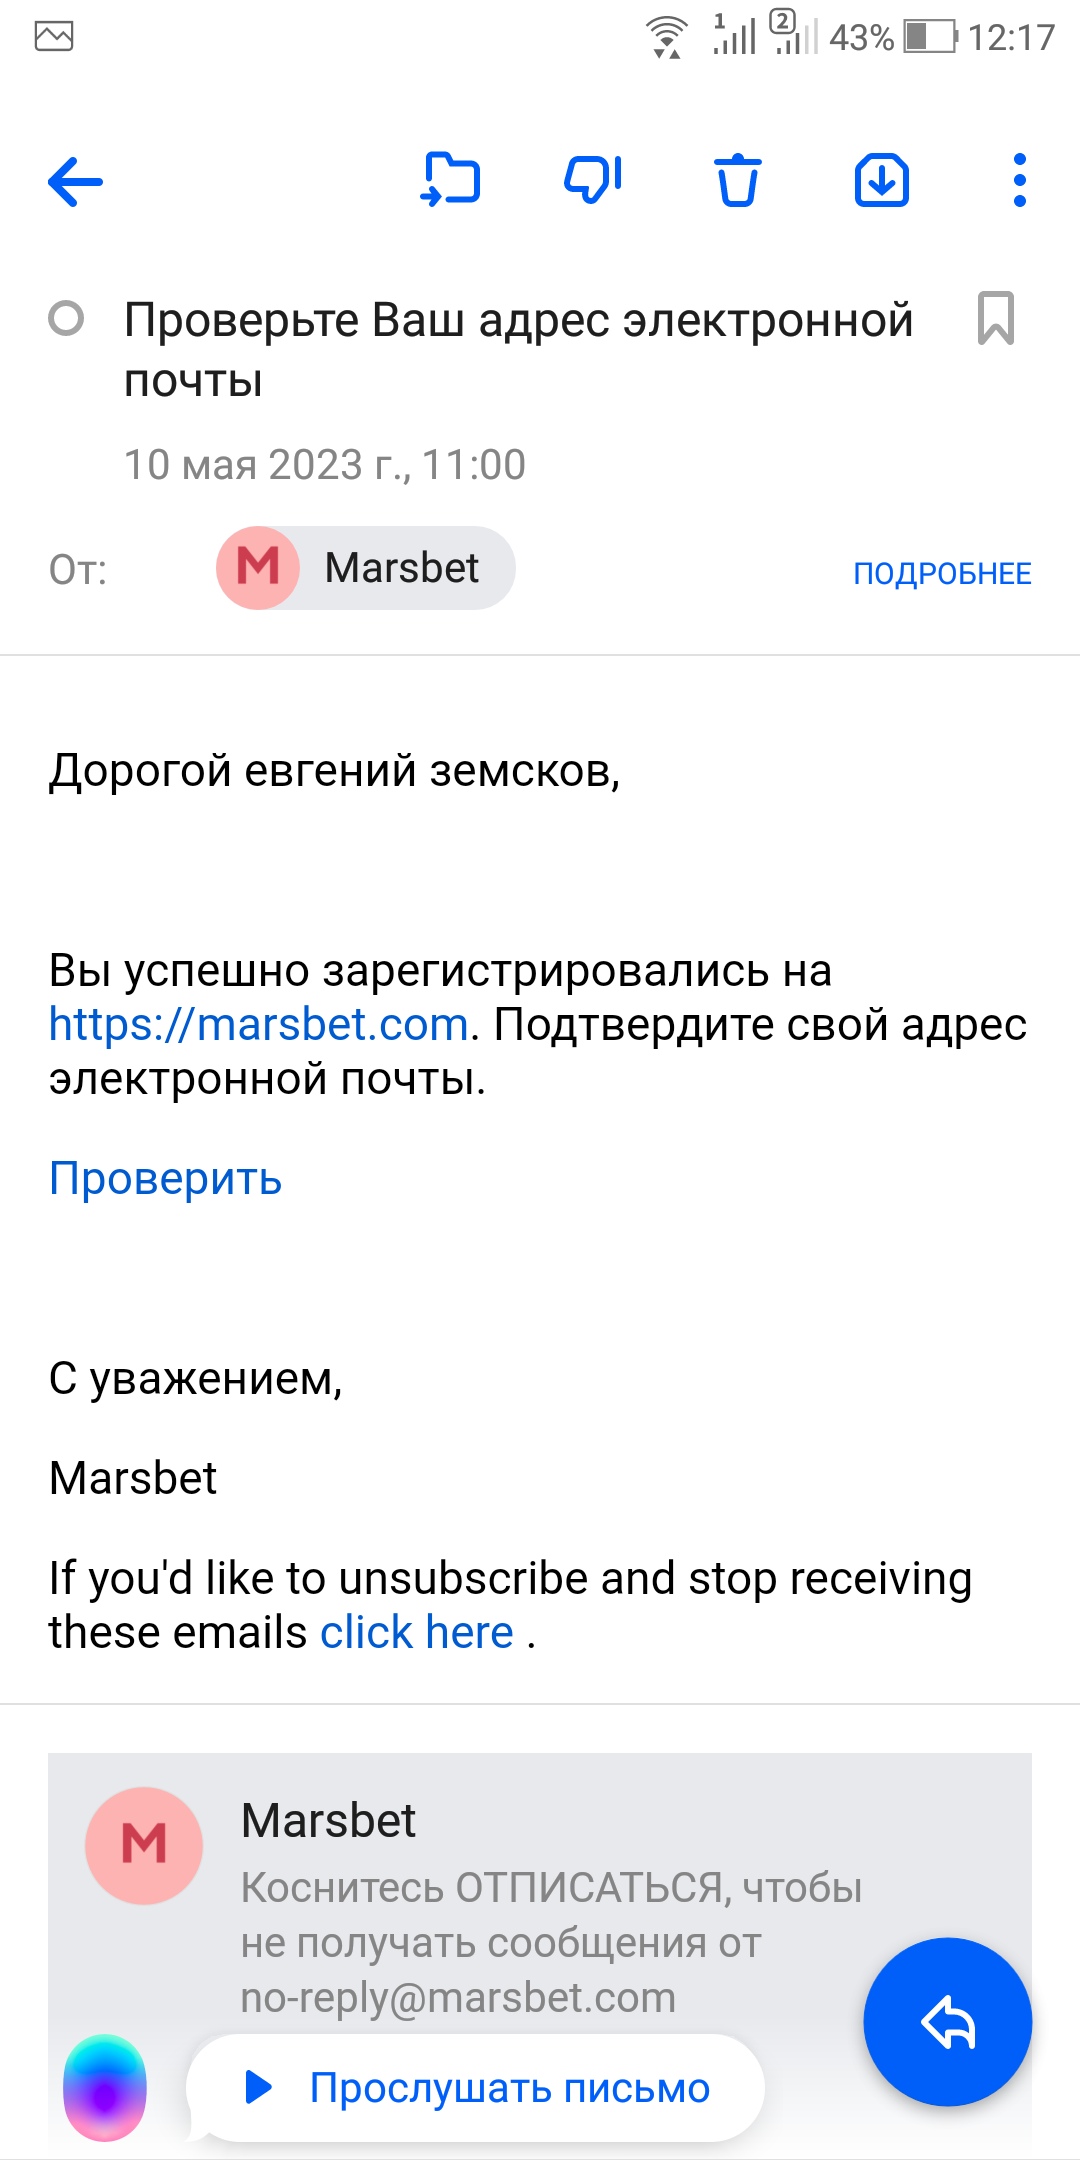Go back using the arrow icon
This screenshot has height=2160, width=1080.
[76, 182]
